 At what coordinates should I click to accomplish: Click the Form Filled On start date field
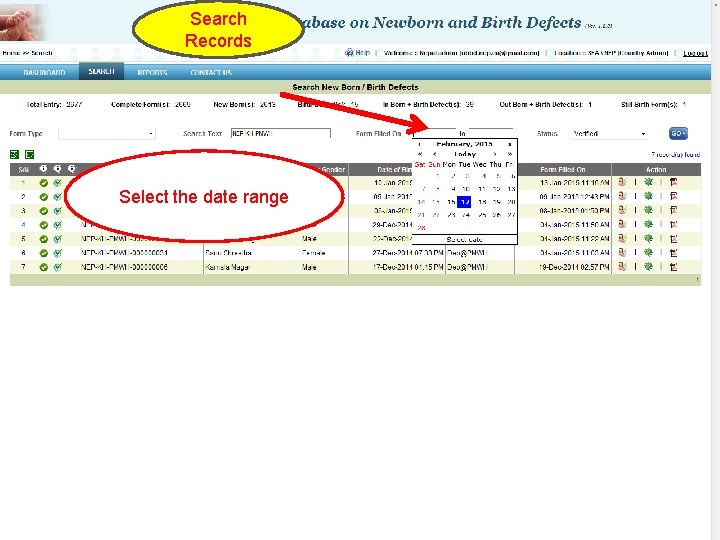tap(434, 133)
